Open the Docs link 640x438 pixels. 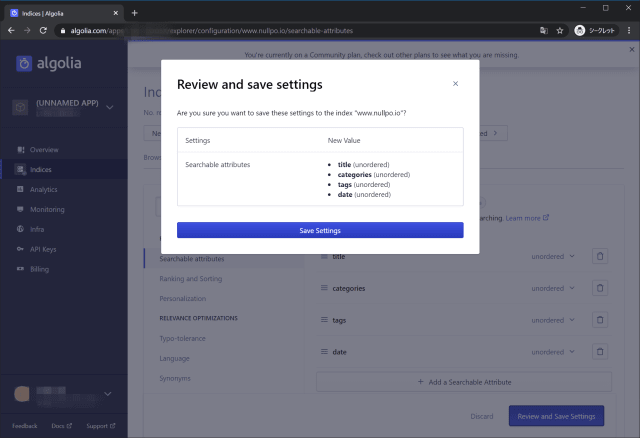pyautogui.click(x=62, y=426)
